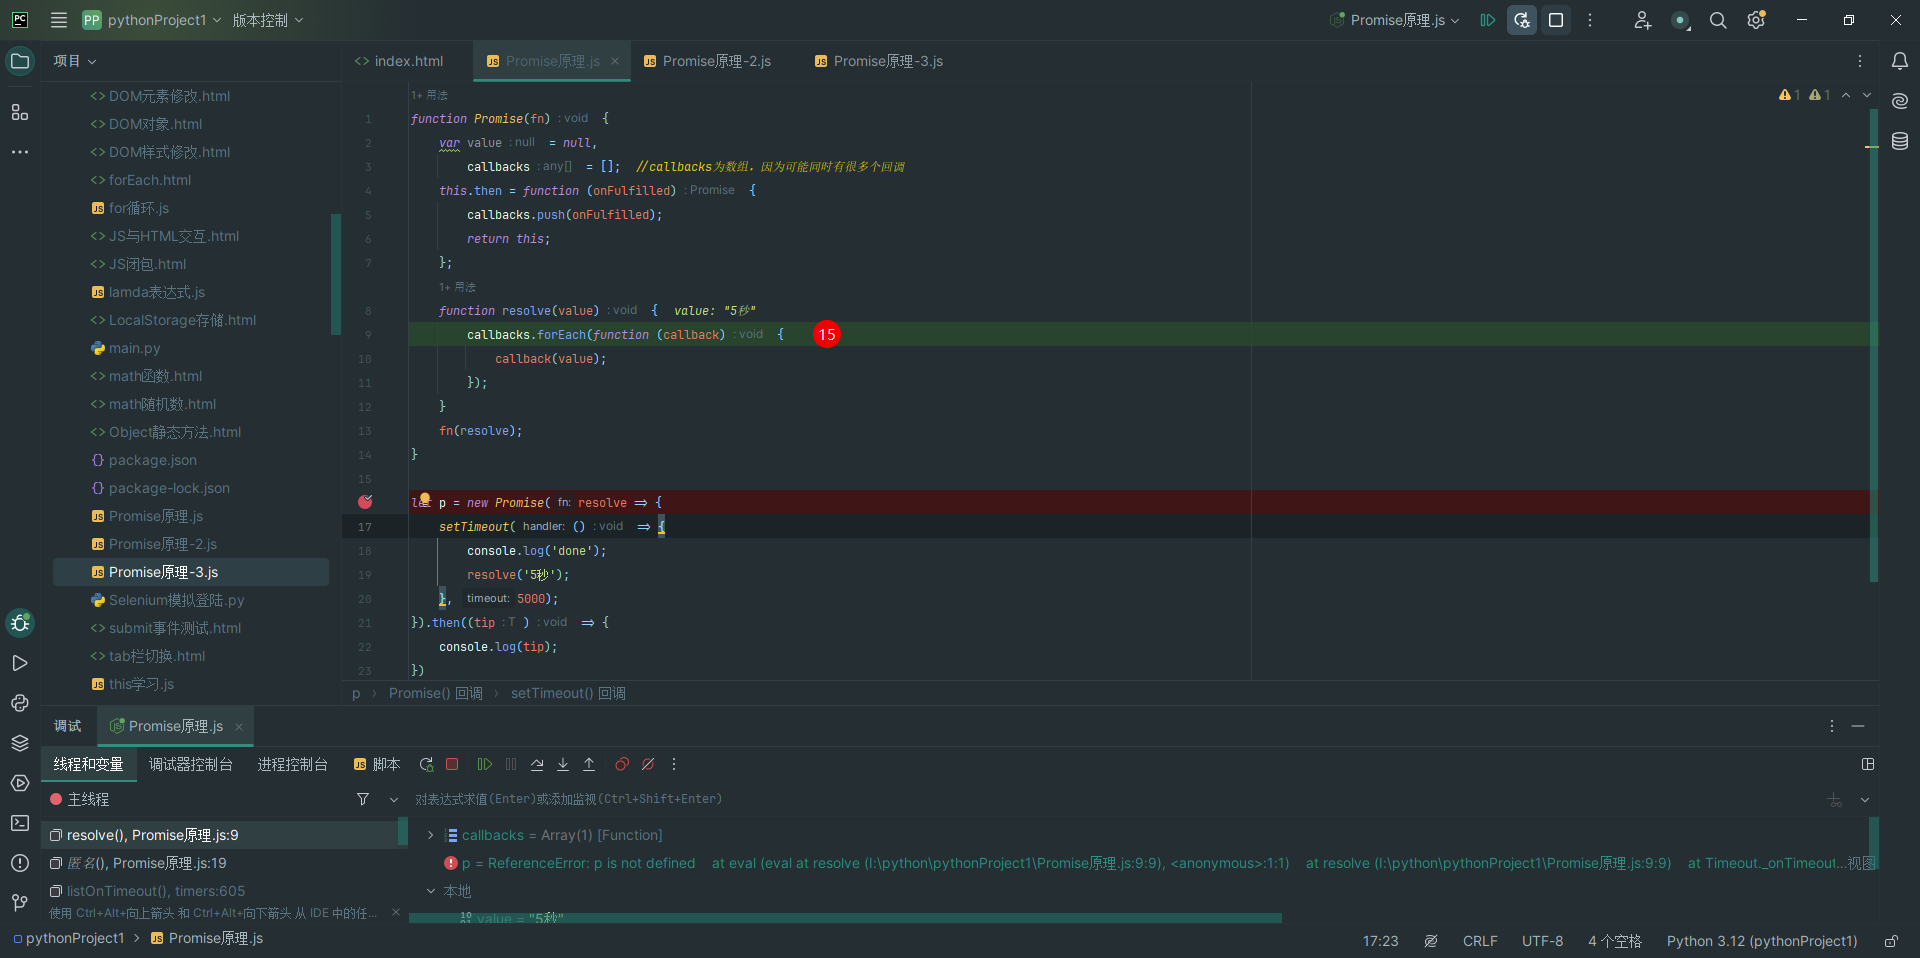Step over the current line
The image size is (1920, 958).
537,764
